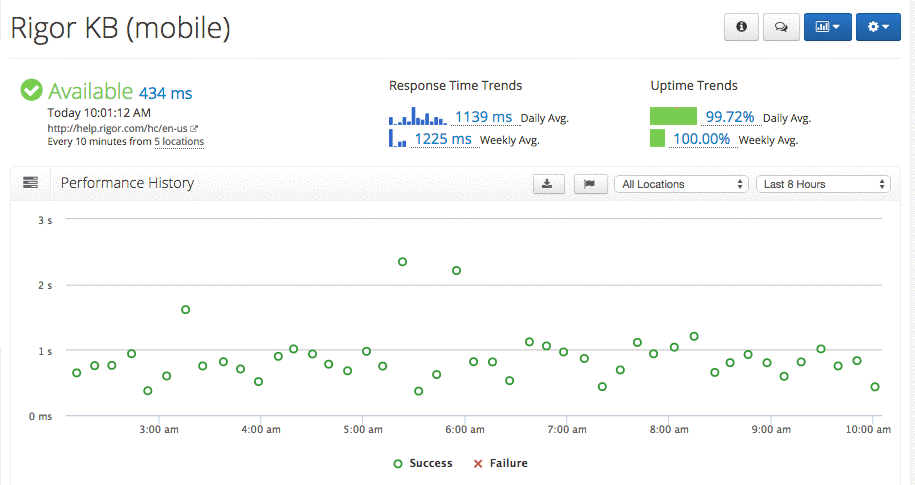Viewport: 915px width, 485px height.
Task: Click the Uptime Trends heading
Action: tap(694, 86)
